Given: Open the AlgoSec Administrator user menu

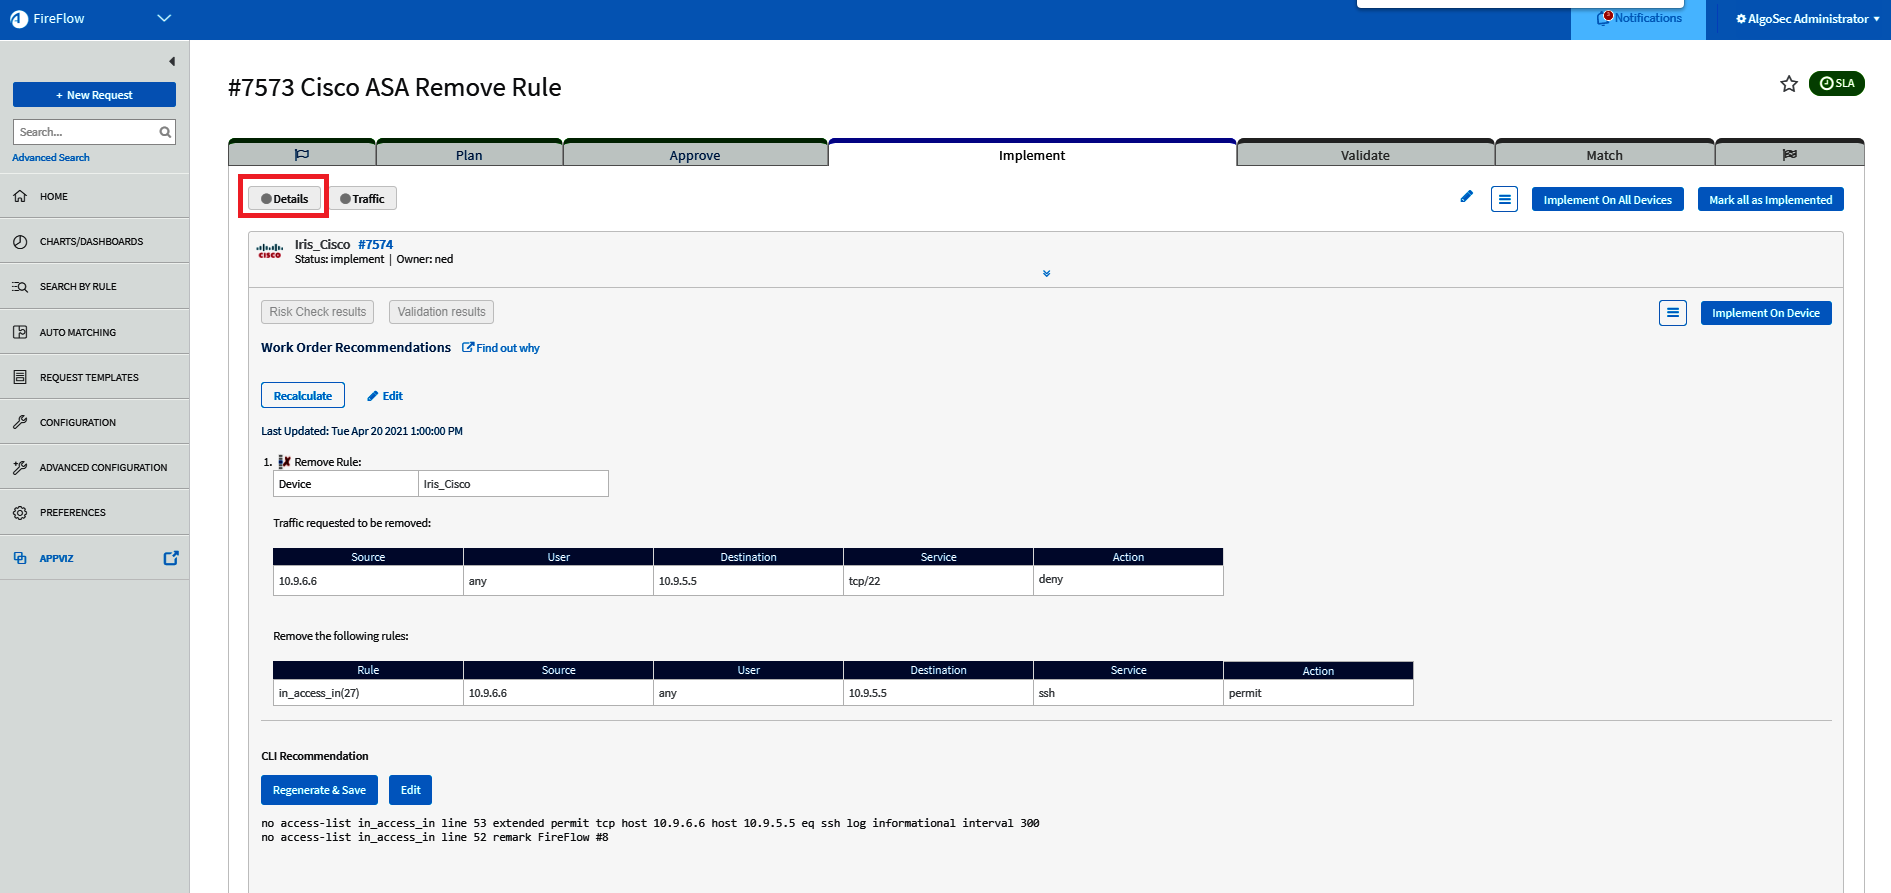Looking at the screenshot, I should point(1807,19).
